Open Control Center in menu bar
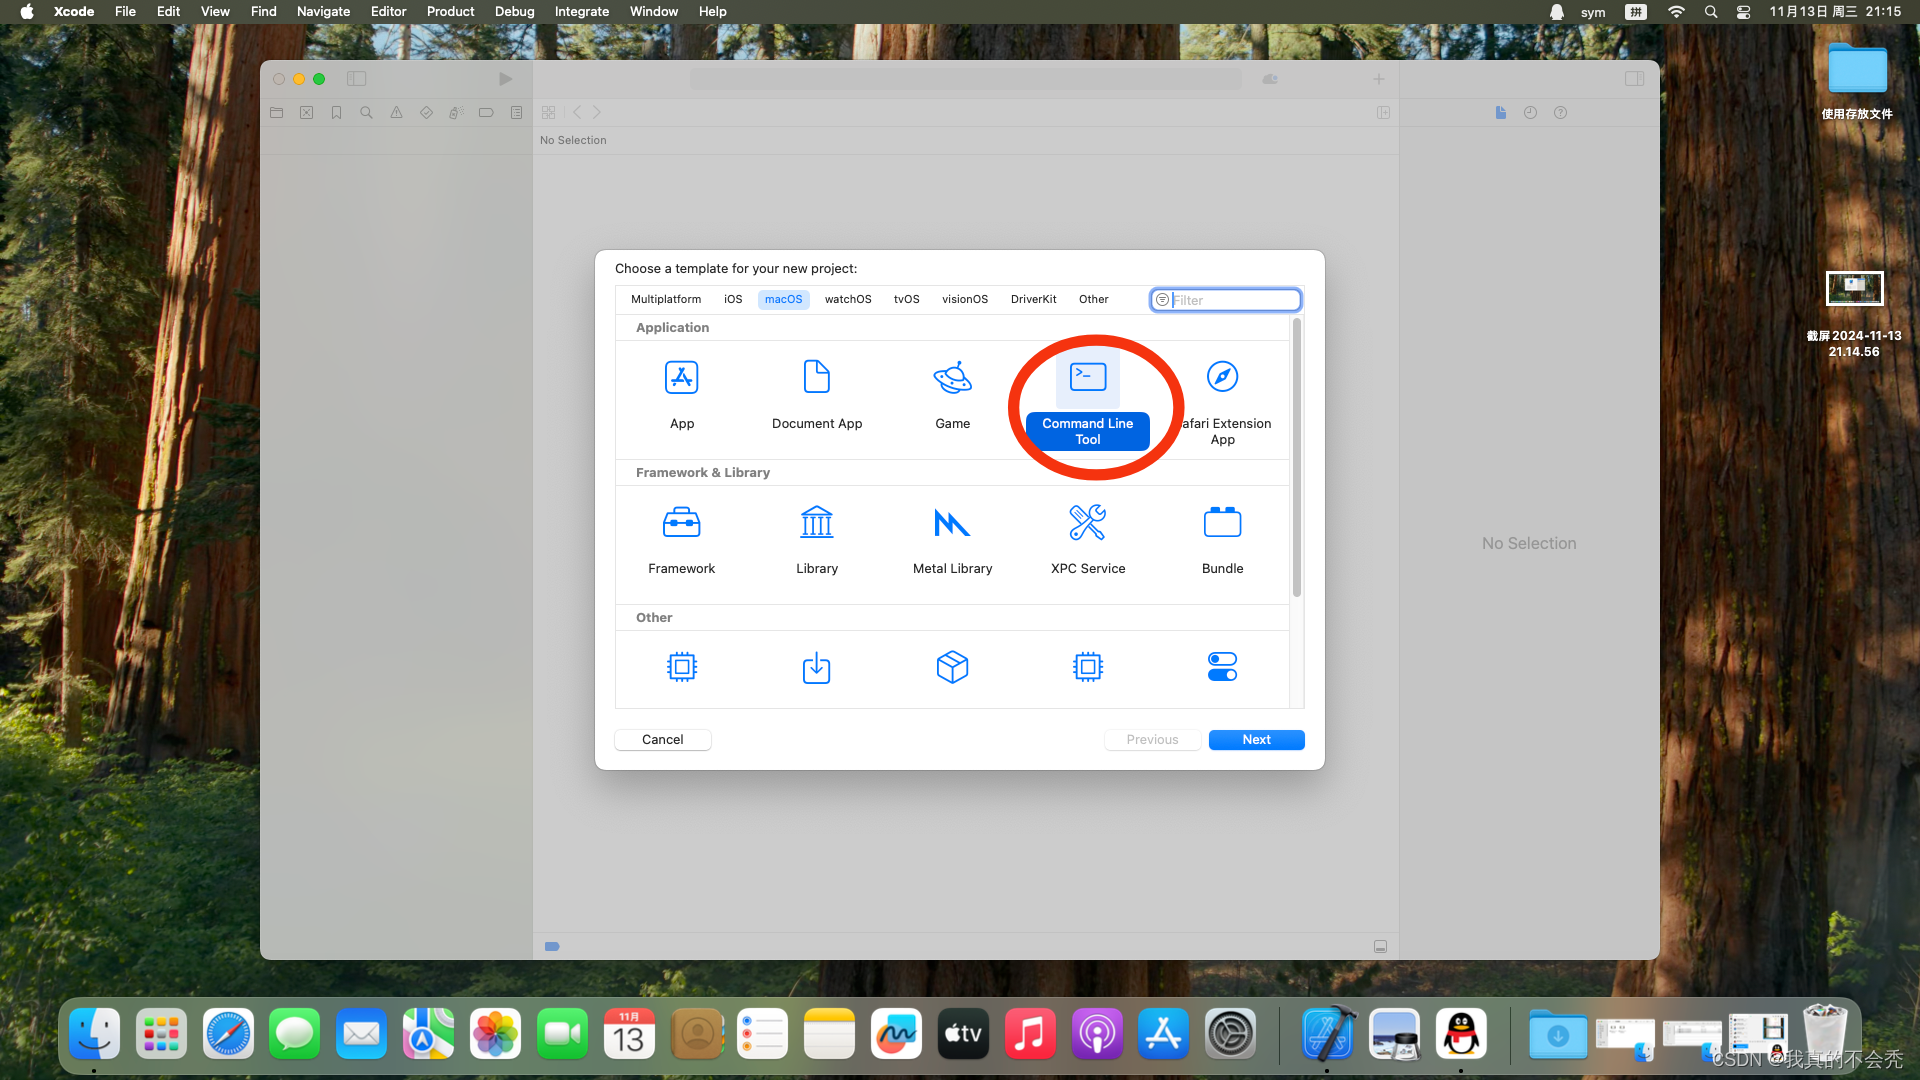1920x1080 pixels. pos(1744,12)
